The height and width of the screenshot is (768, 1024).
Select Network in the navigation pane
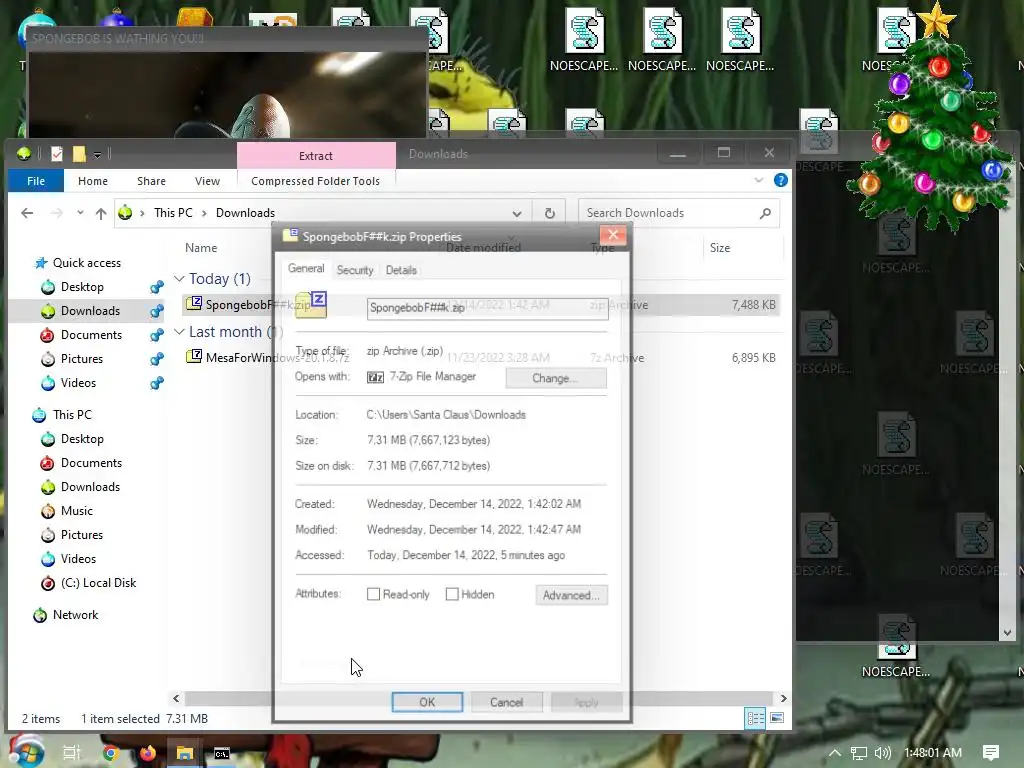point(75,615)
